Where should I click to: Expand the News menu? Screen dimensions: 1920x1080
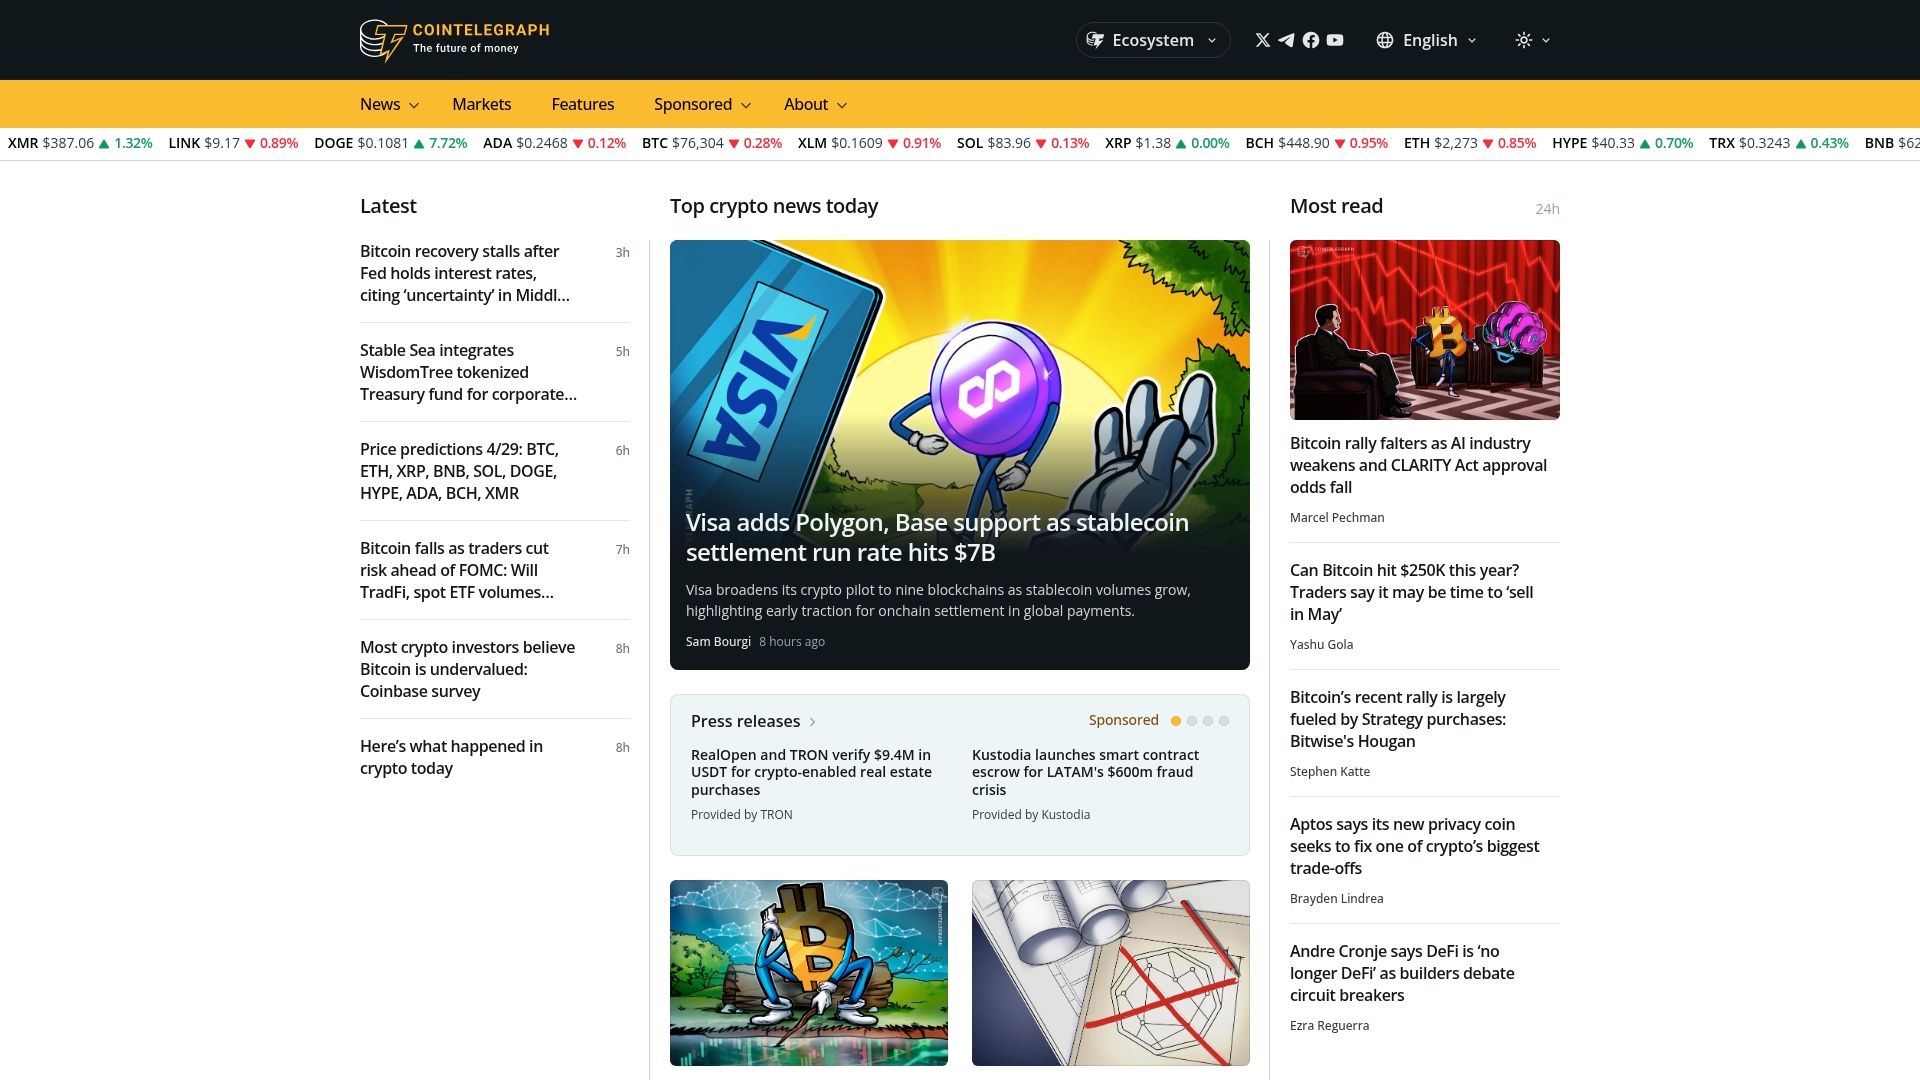pyautogui.click(x=389, y=104)
